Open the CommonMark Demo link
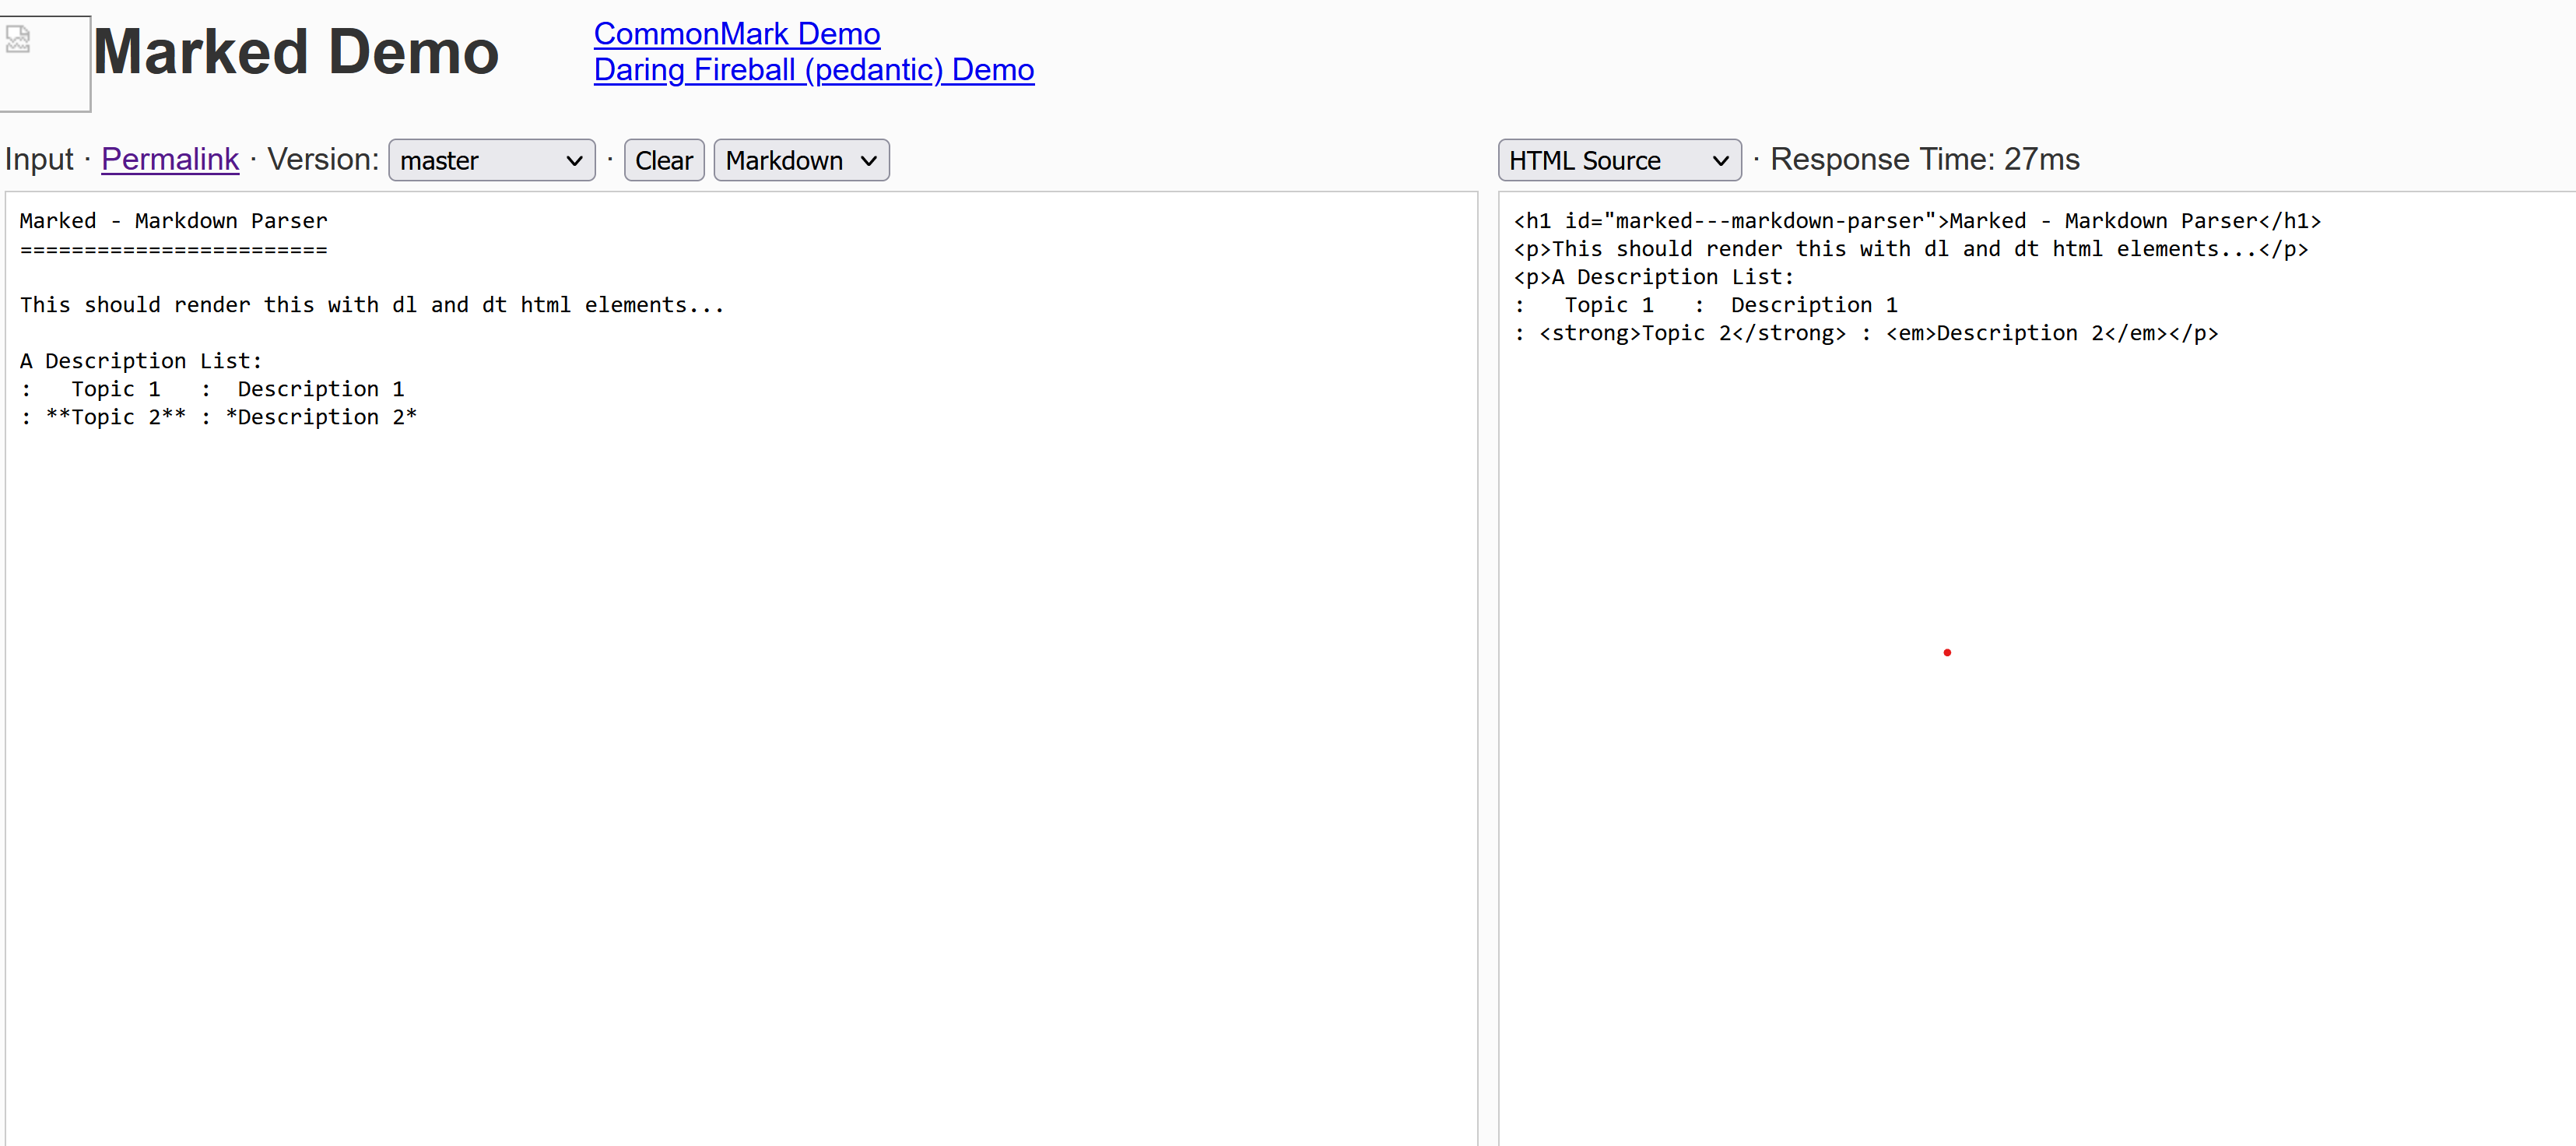Image resolution: width=2576 pixels, height=1146 pixels. [736, 33]
